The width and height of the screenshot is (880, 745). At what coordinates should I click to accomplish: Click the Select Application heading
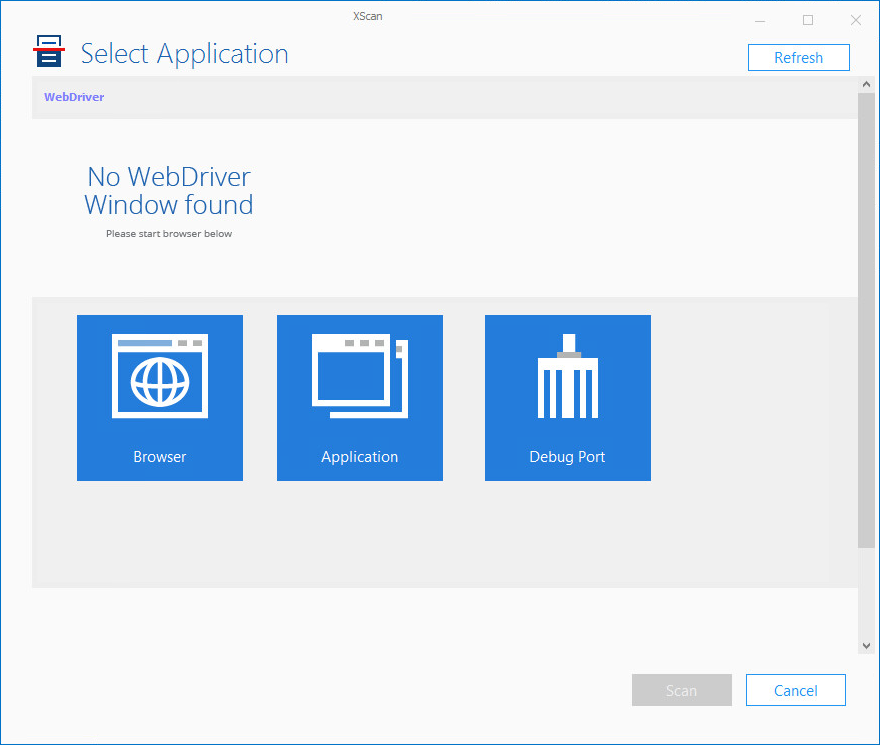184,54
